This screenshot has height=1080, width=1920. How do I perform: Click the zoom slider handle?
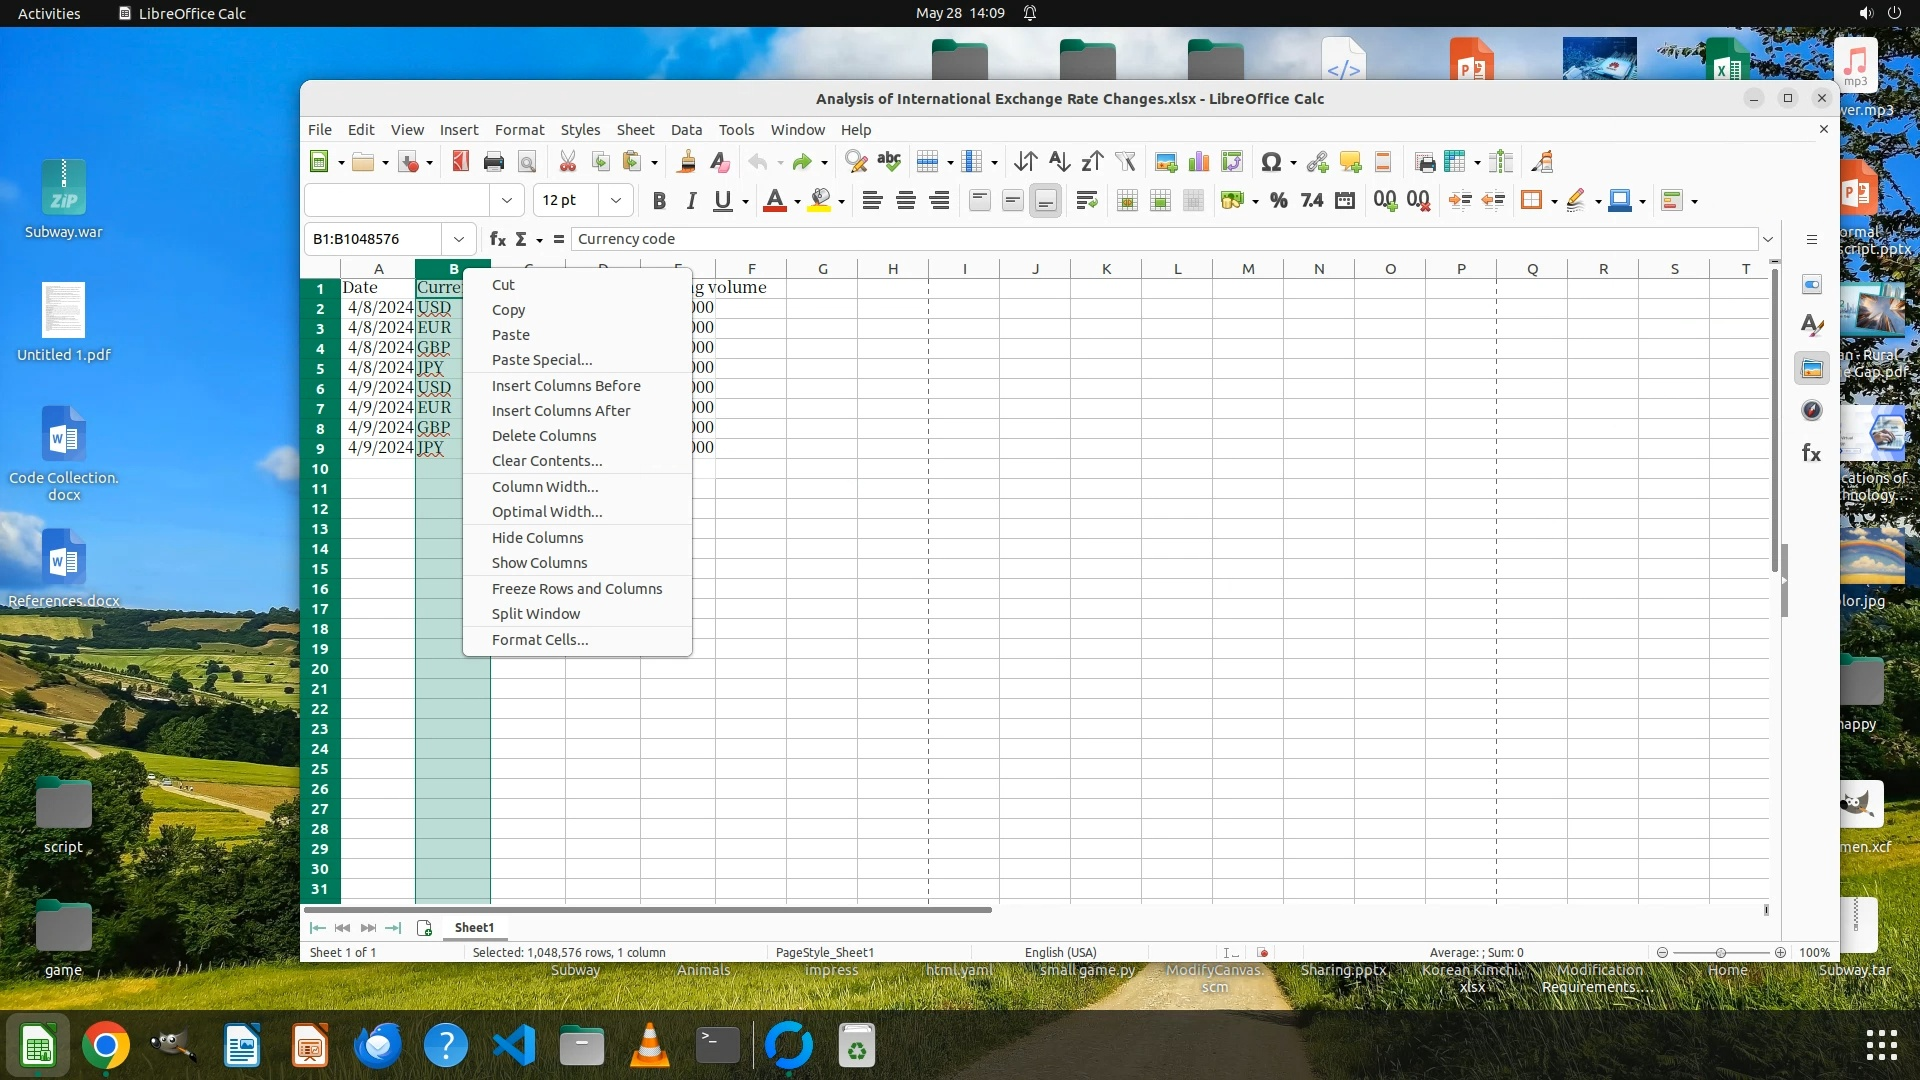(1721, 953)
